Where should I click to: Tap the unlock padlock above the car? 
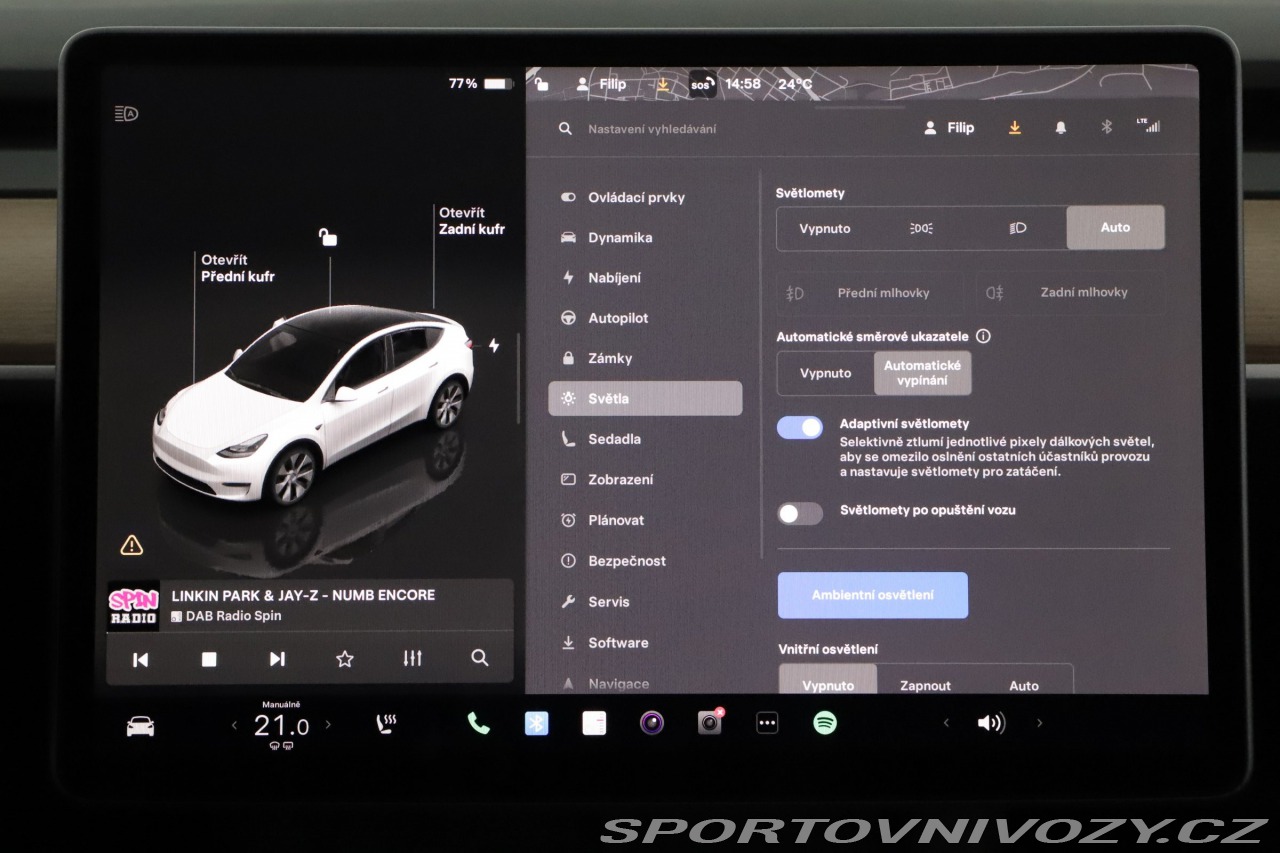pos(328,237)
